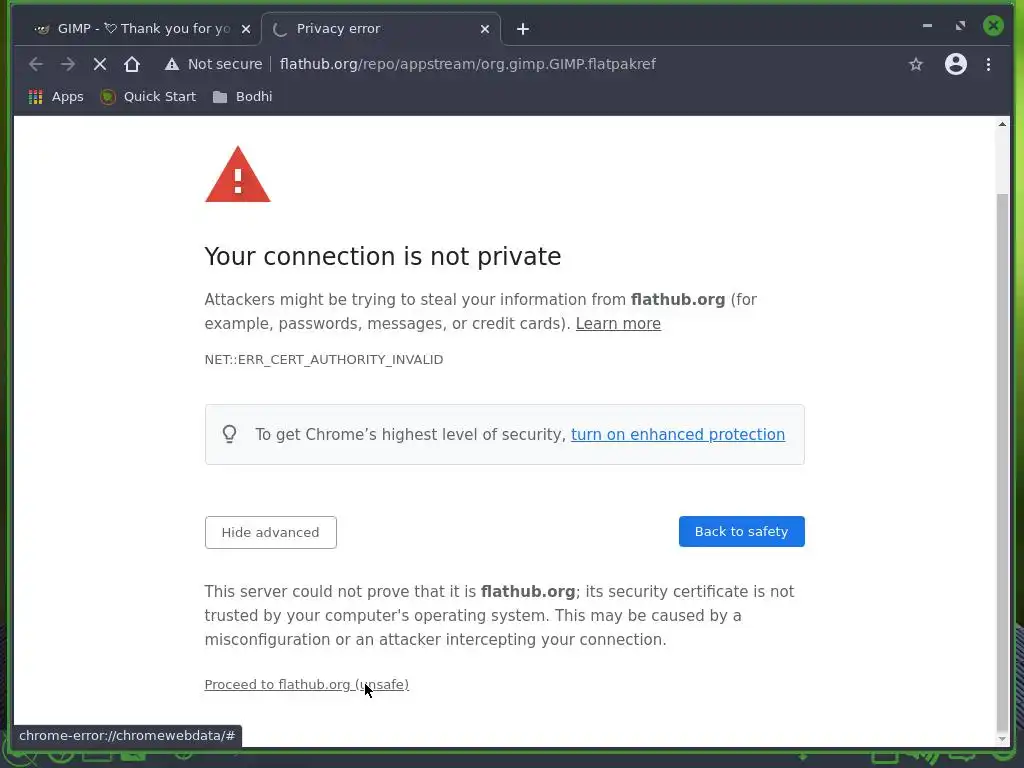This screenshot has width=1024, height=768.
Task: Click turn on enhanced protection link
Action: (677, 434)
